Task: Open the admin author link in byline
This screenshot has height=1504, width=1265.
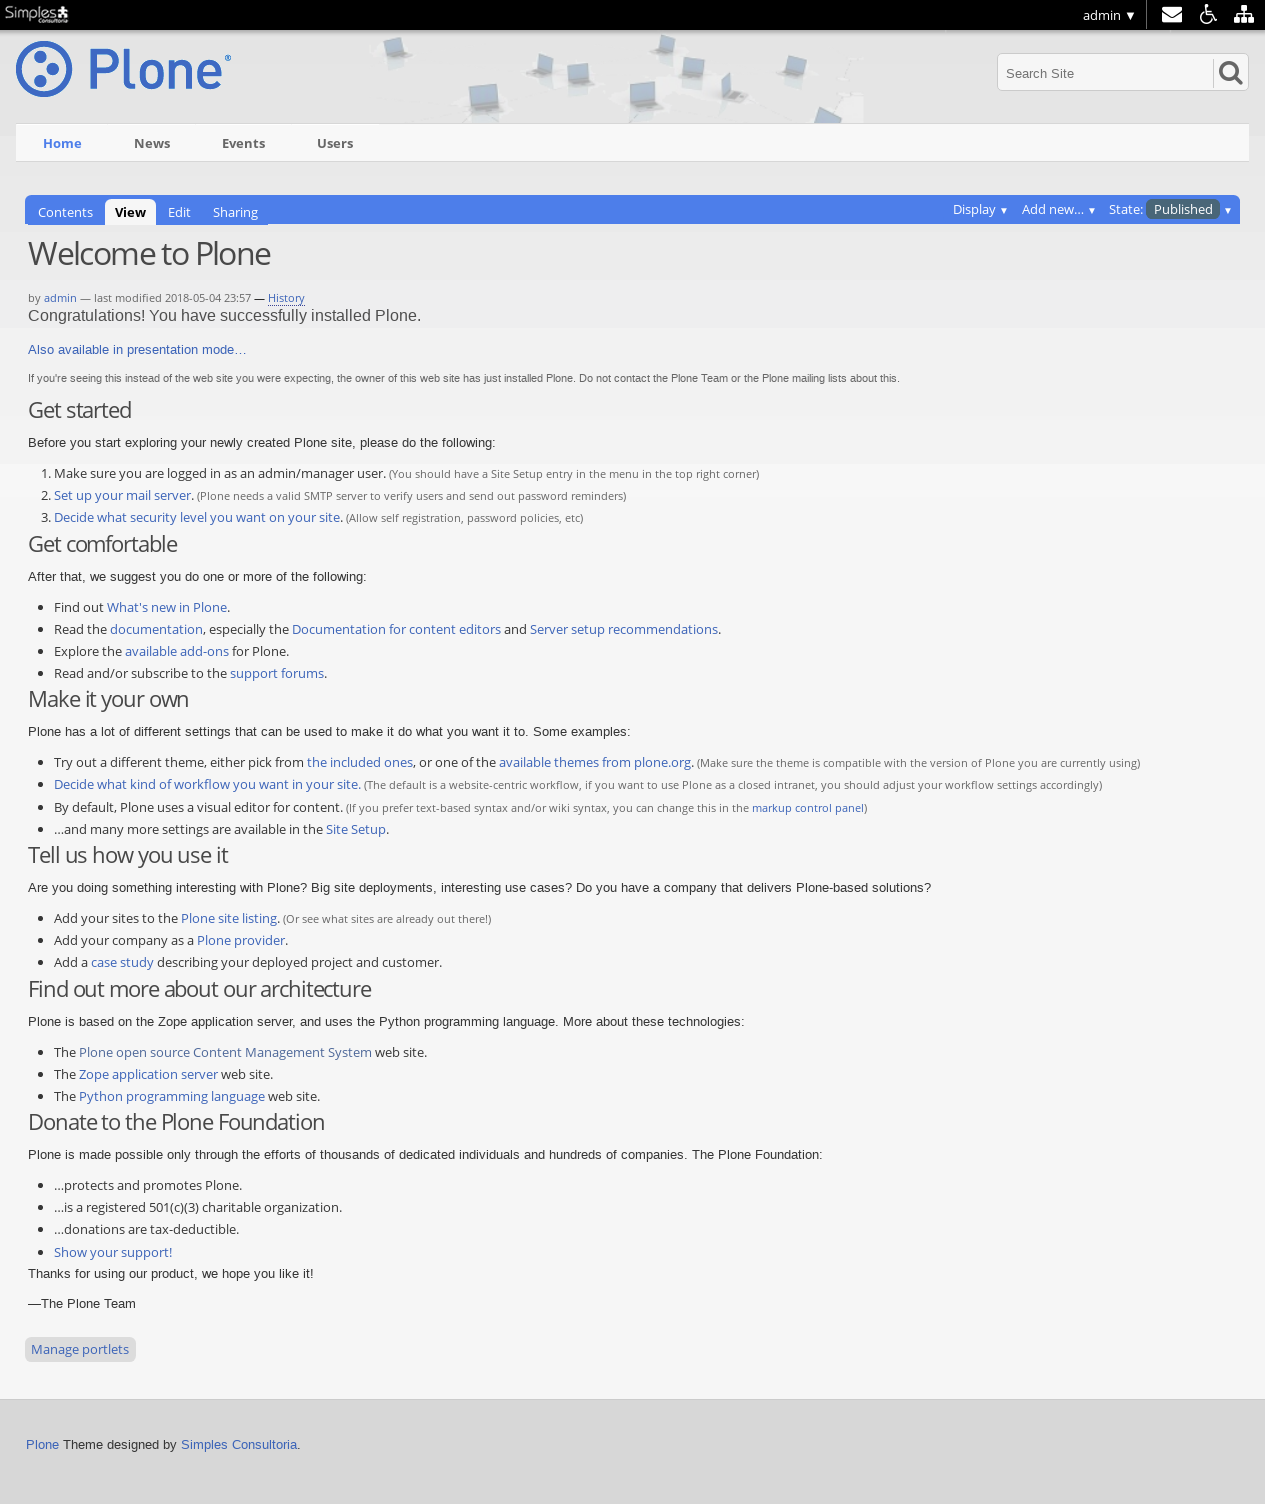Action: click(x=60, y=298)
